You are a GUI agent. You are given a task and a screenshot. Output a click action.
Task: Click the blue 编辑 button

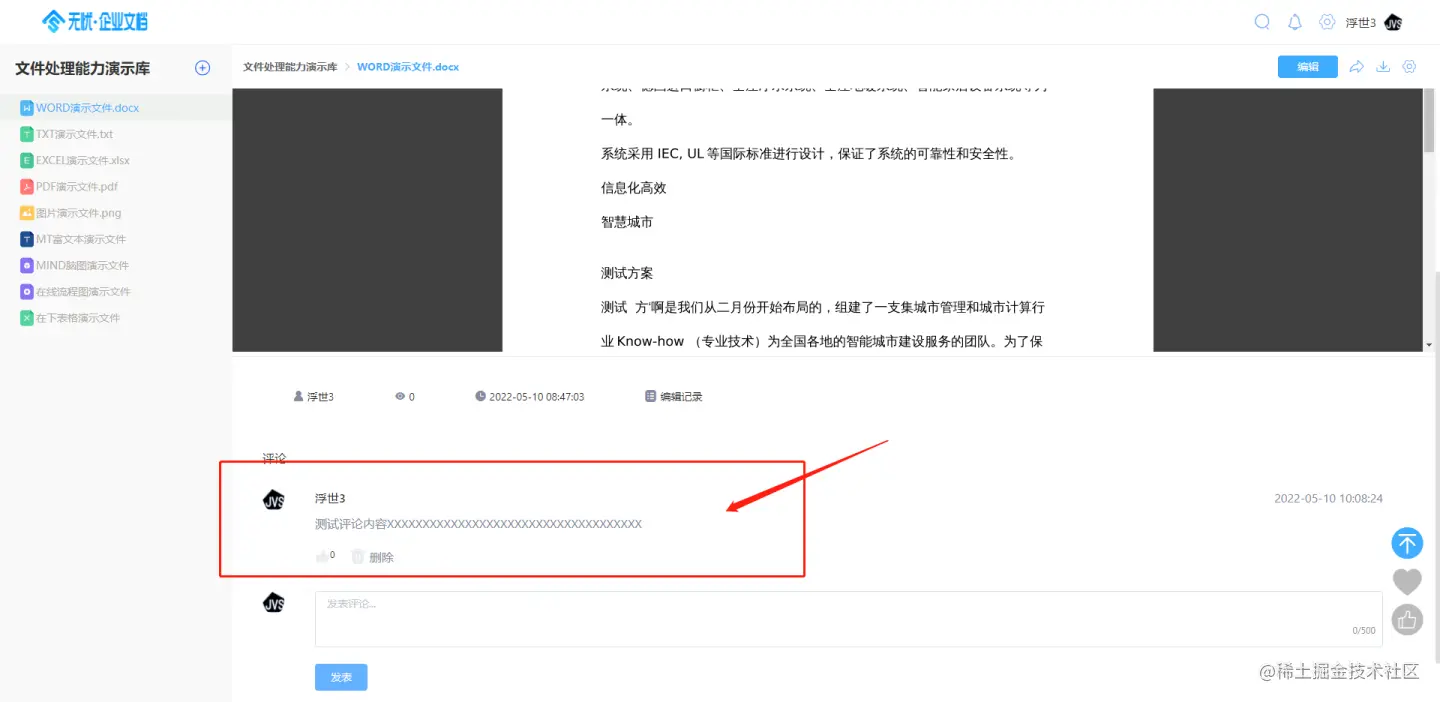point(1308,67)
